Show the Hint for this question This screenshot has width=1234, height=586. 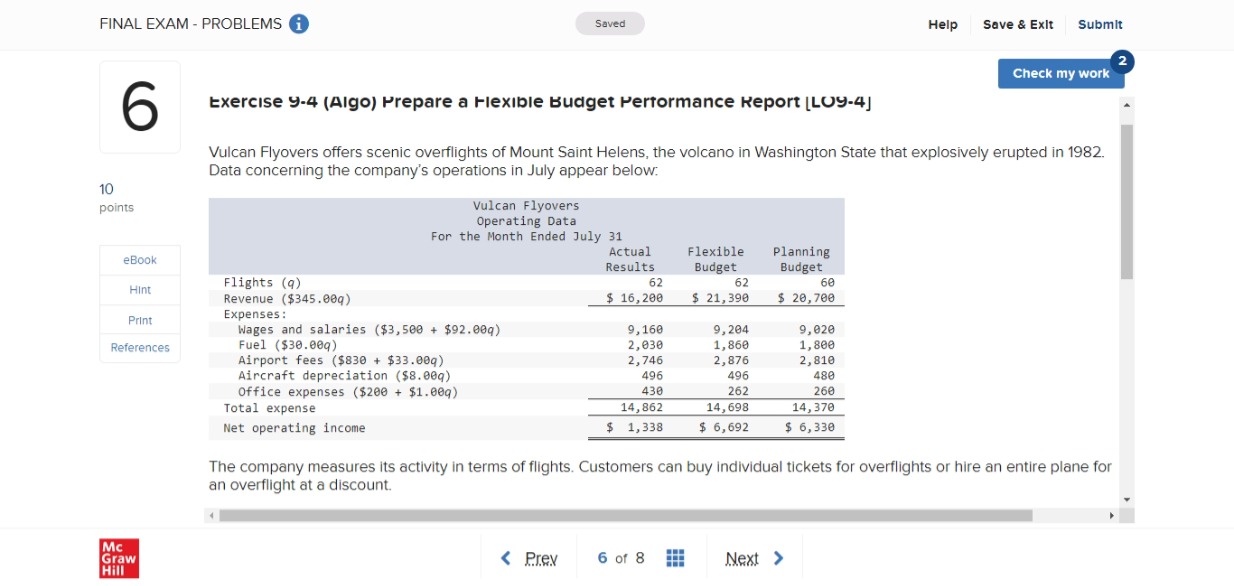click(140, 290)
